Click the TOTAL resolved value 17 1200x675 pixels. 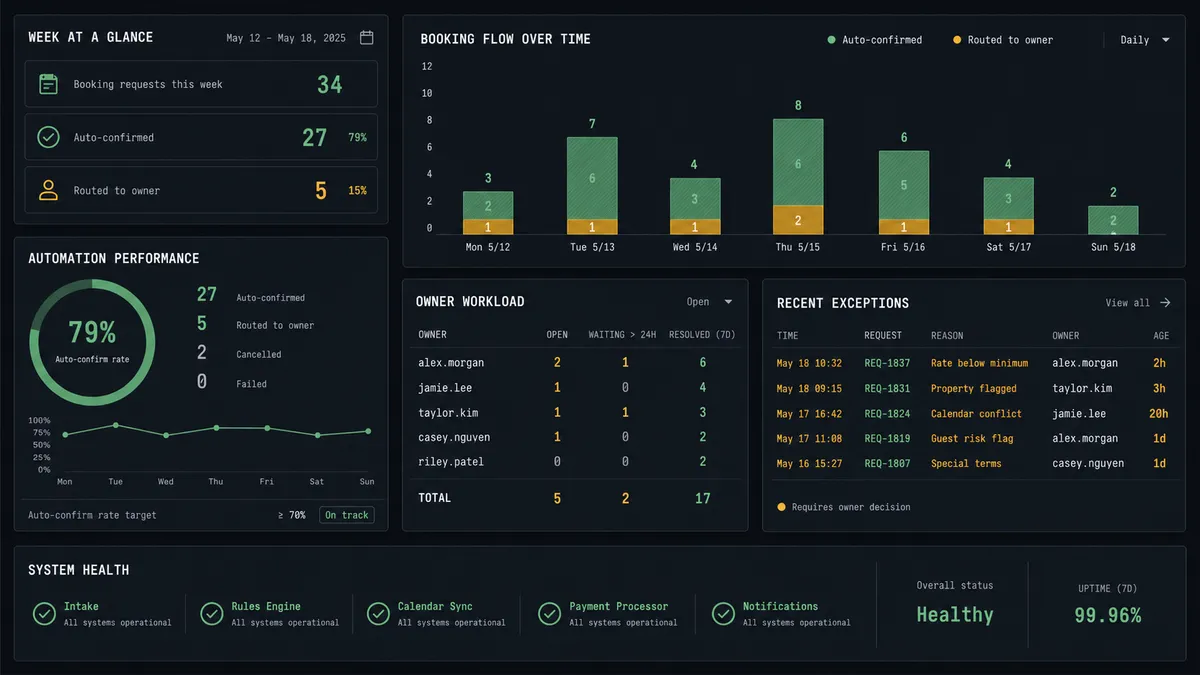point(703,498)
